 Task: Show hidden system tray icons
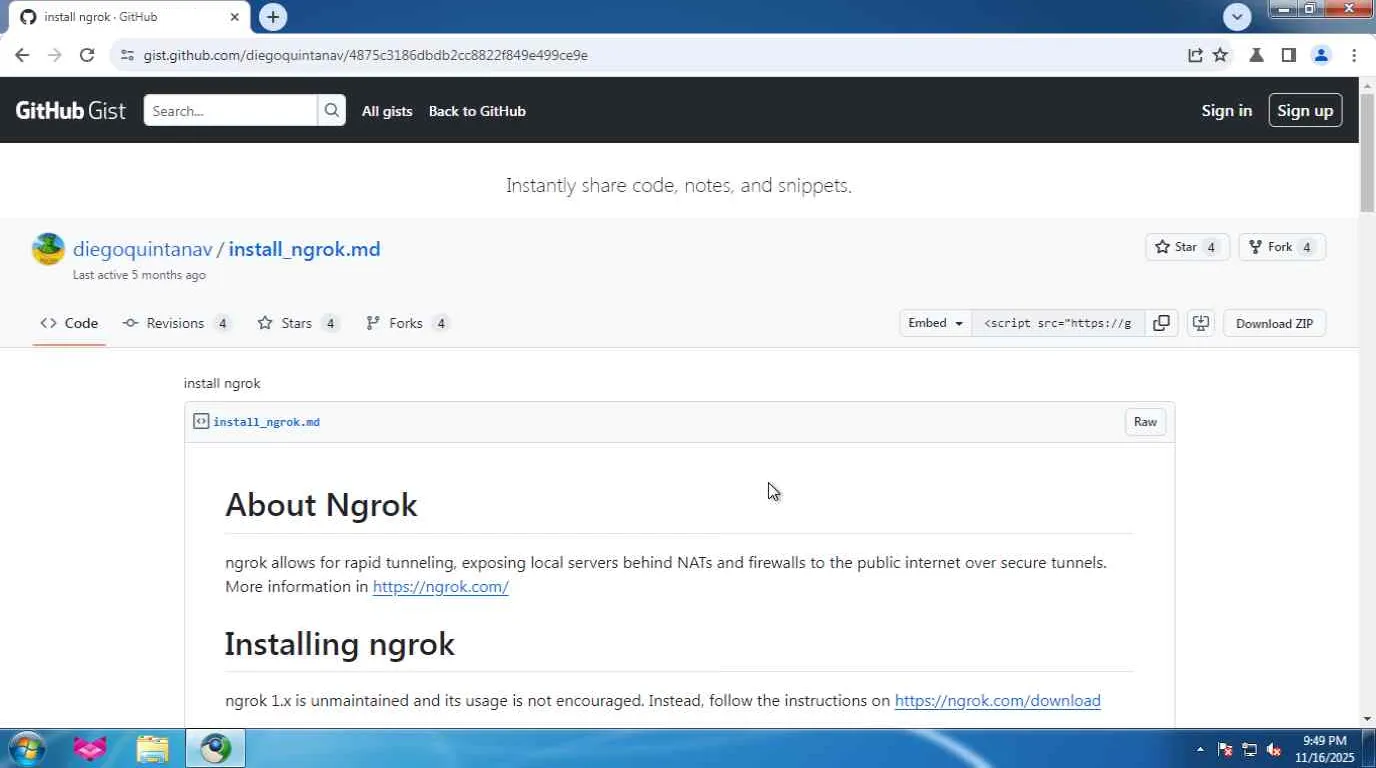[1200, 749]
